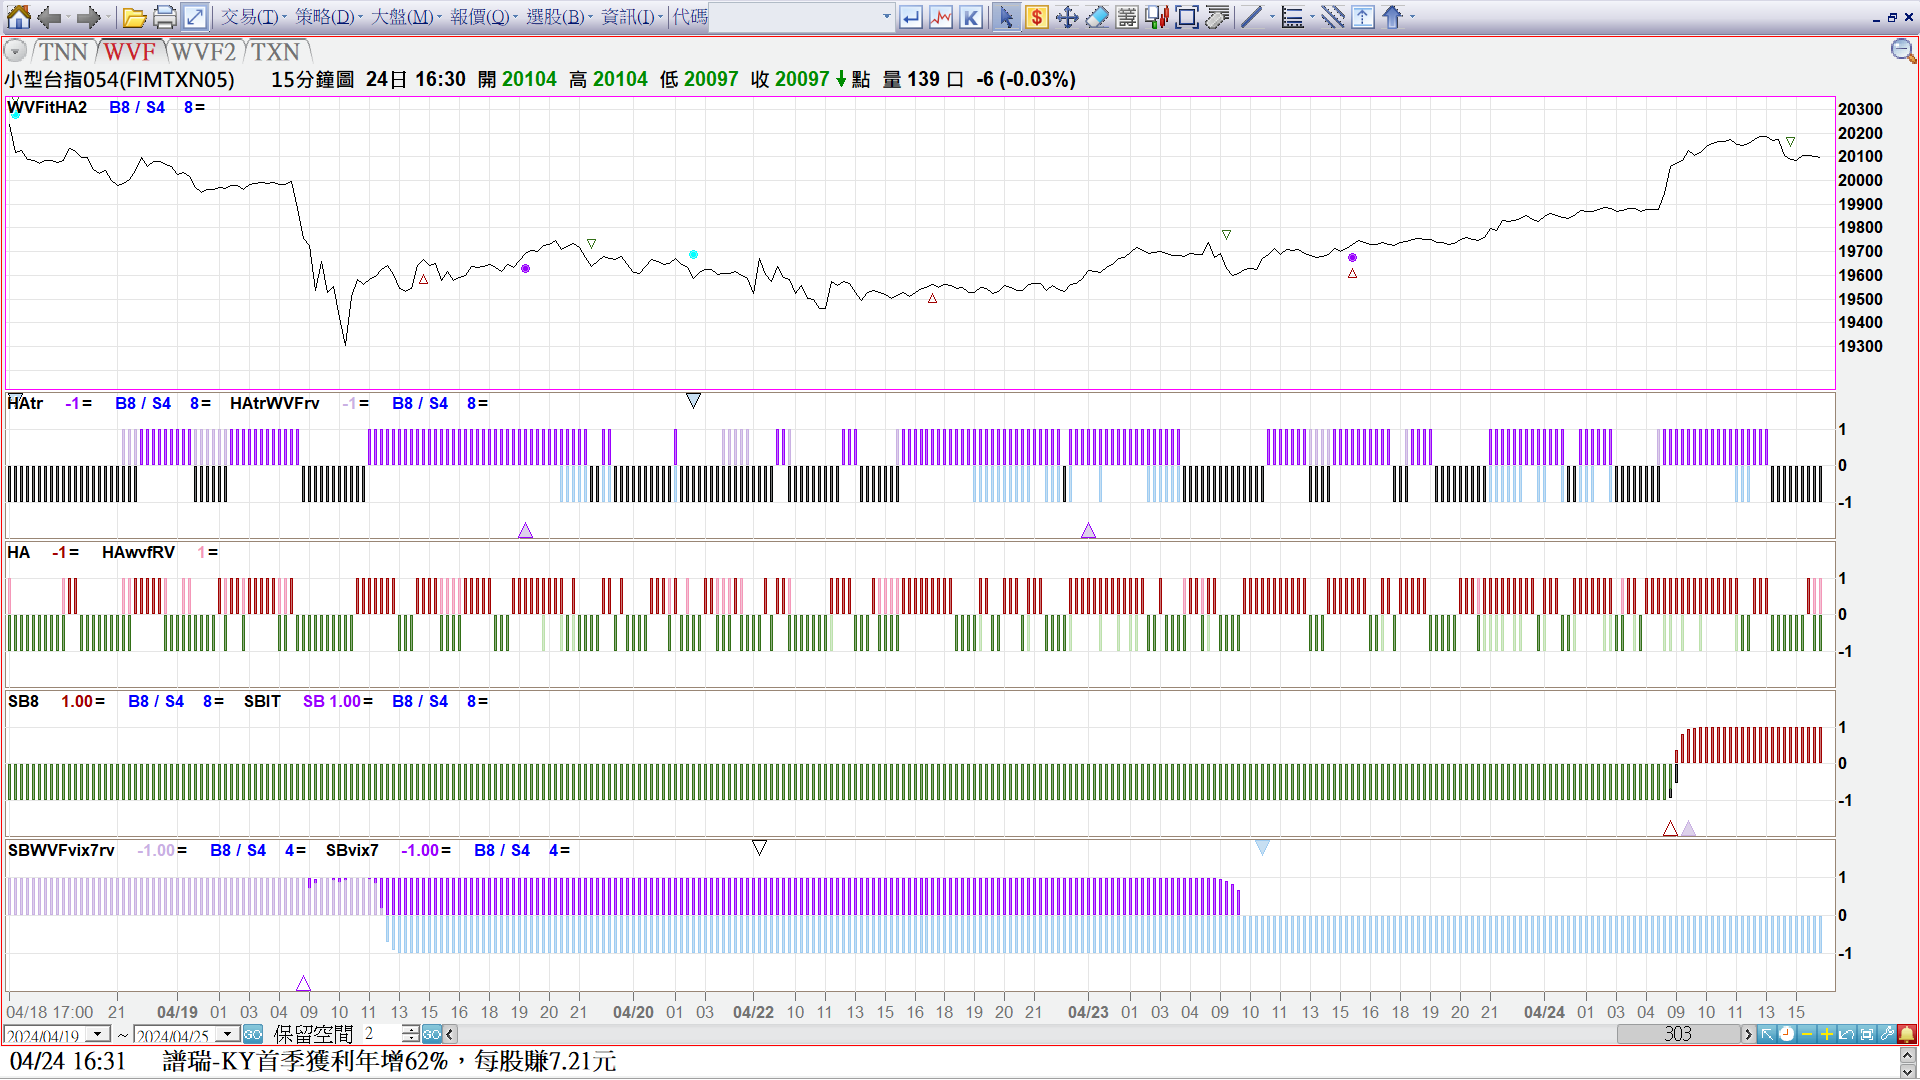Toggle the dollar sign price button
The image size is (1920, 1080).
tap(1037, 17)
